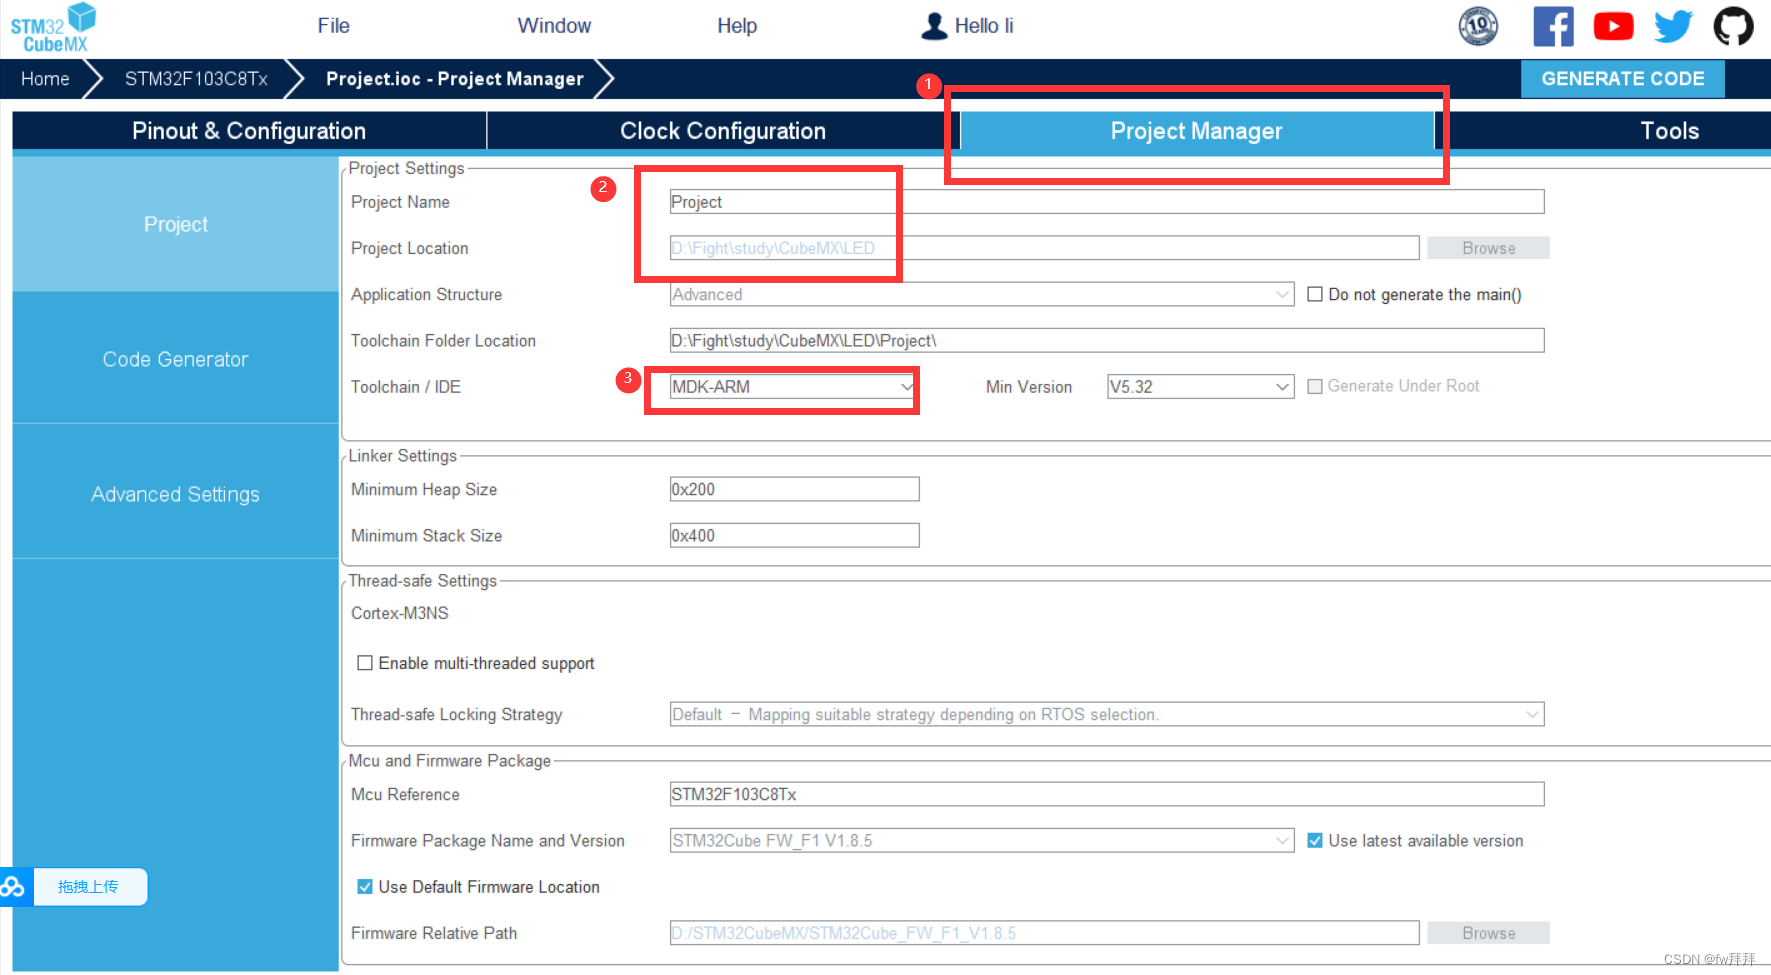Screen dimensions: 1771x975
Task: Click the Baidu cloud upload icon
Action: (13, 887)
